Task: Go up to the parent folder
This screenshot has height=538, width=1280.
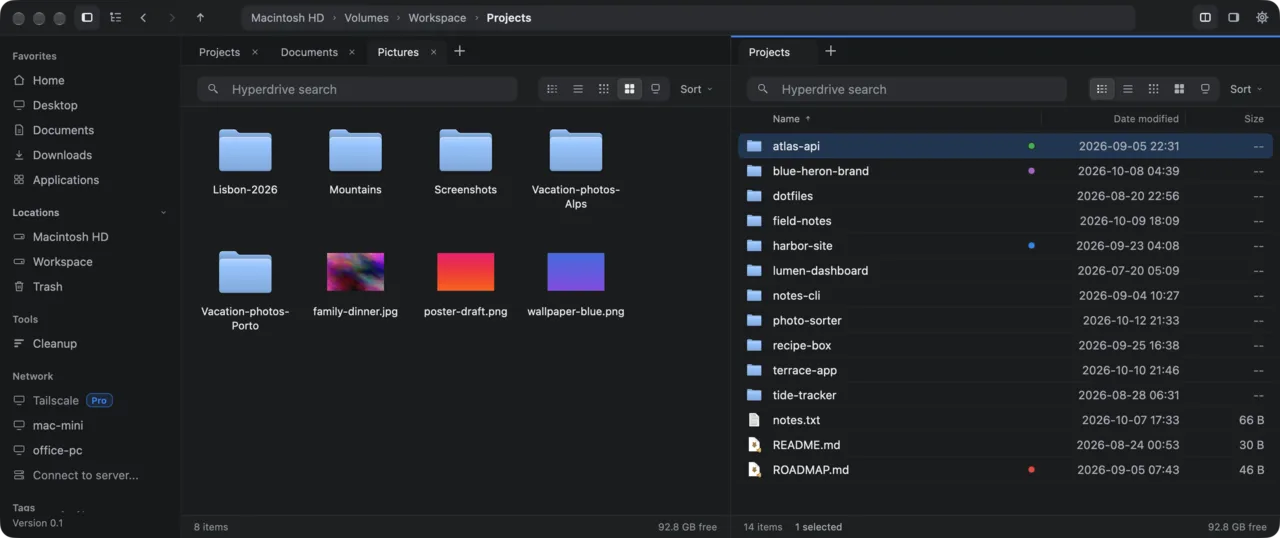Action: coord(201,18)
